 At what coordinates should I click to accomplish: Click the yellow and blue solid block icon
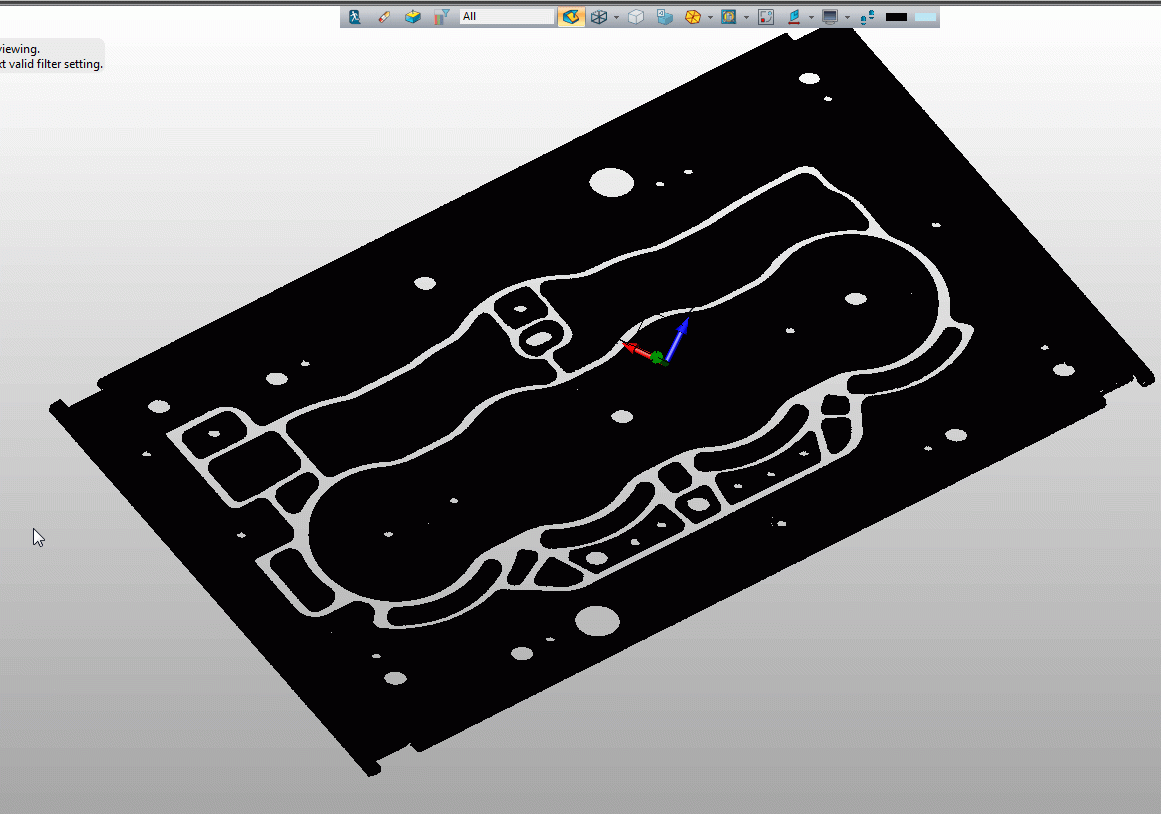pyautogui.click(x=412, y=16)
